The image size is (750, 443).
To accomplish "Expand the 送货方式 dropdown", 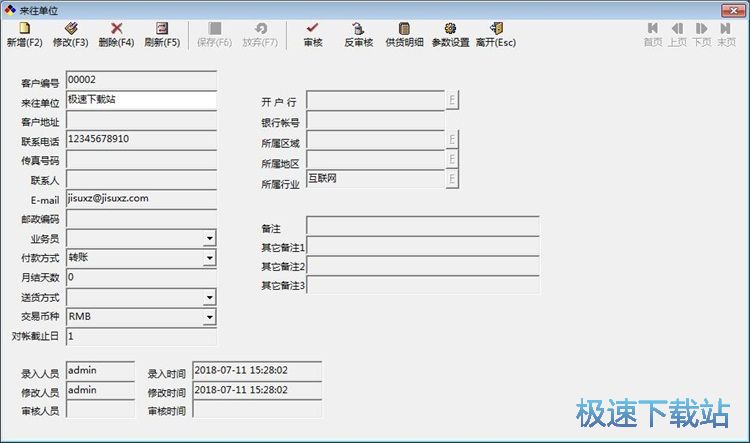I will [210, 298].
